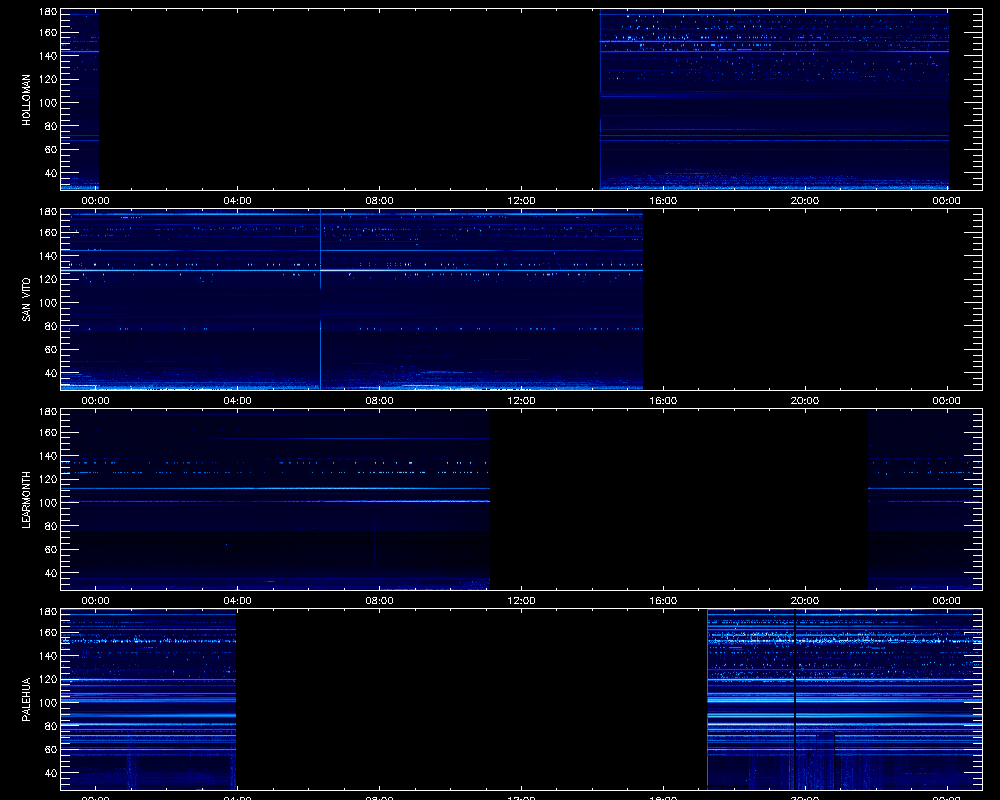Image resolution: width=1000 pixels, height=800 pixels.
Task: Click the 140 frequency label on Holloman axis
Action: coord(48,56)
